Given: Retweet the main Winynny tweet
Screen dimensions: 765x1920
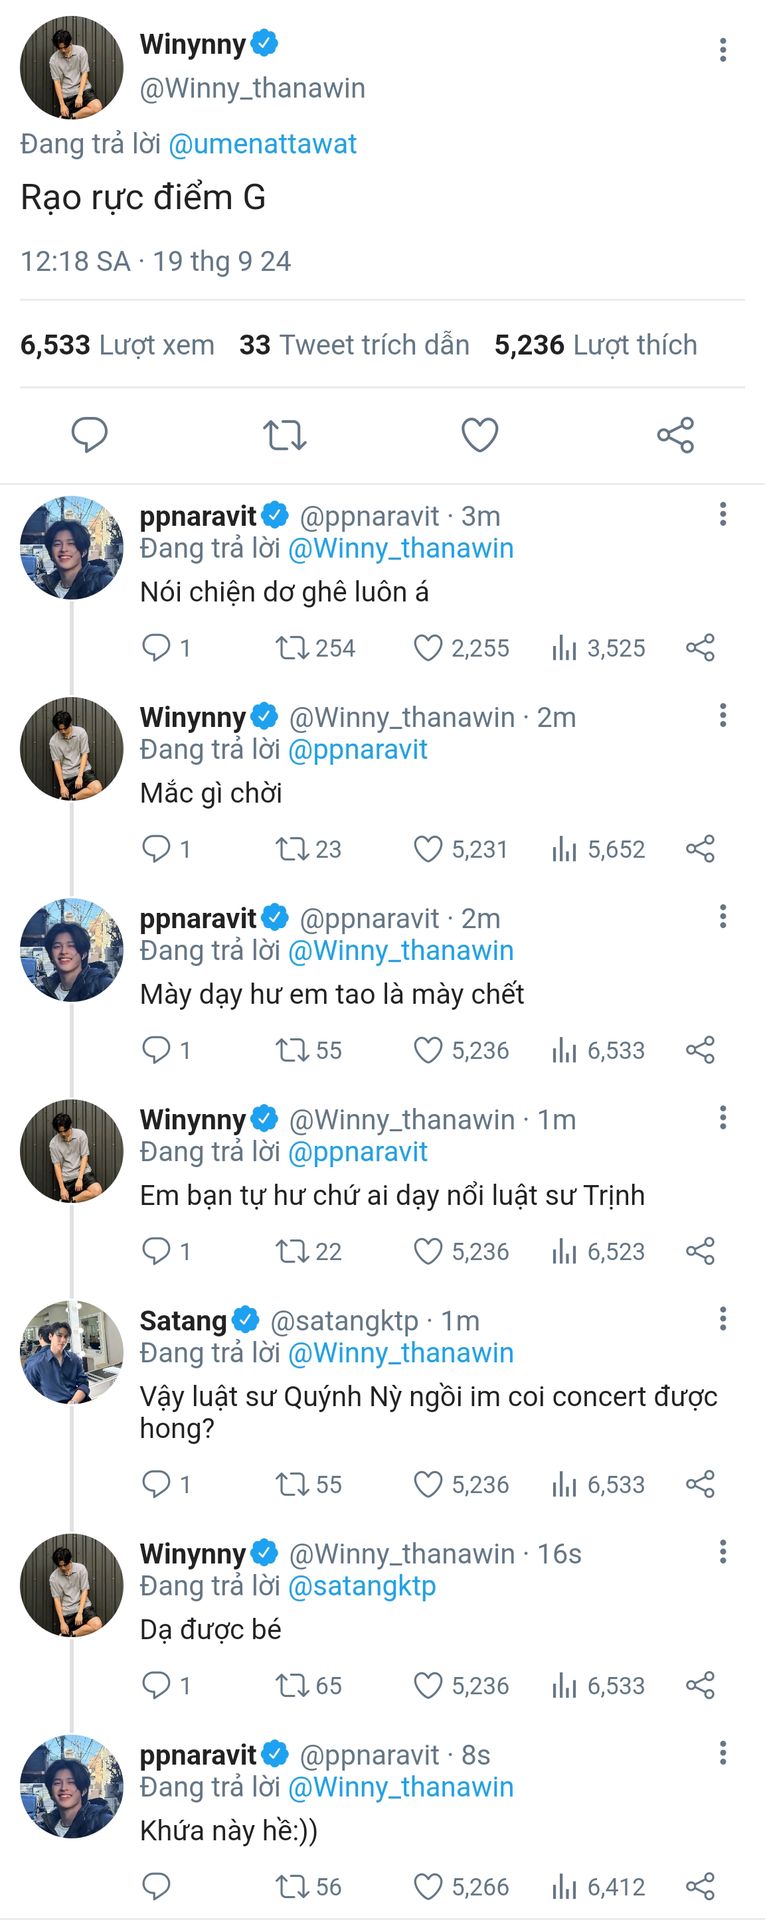Looking at the screenshot, I should pos(284,435).
